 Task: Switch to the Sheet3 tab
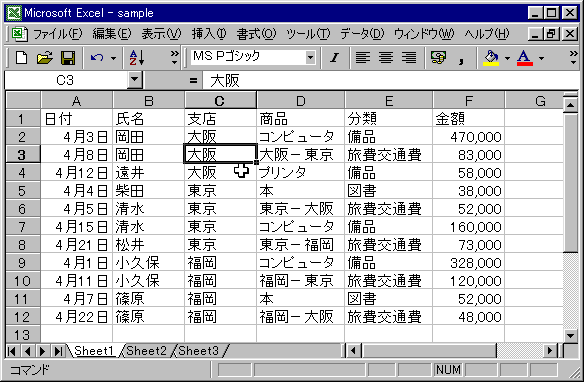[x=199, y=351]
